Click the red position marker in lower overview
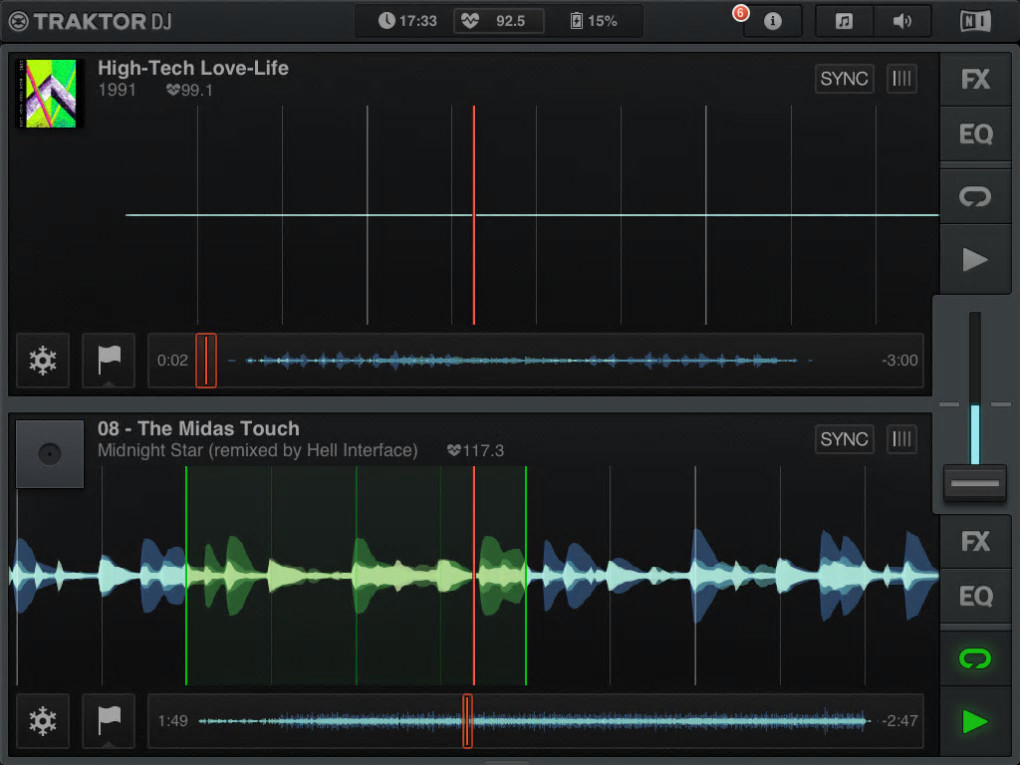 (467, 721)
